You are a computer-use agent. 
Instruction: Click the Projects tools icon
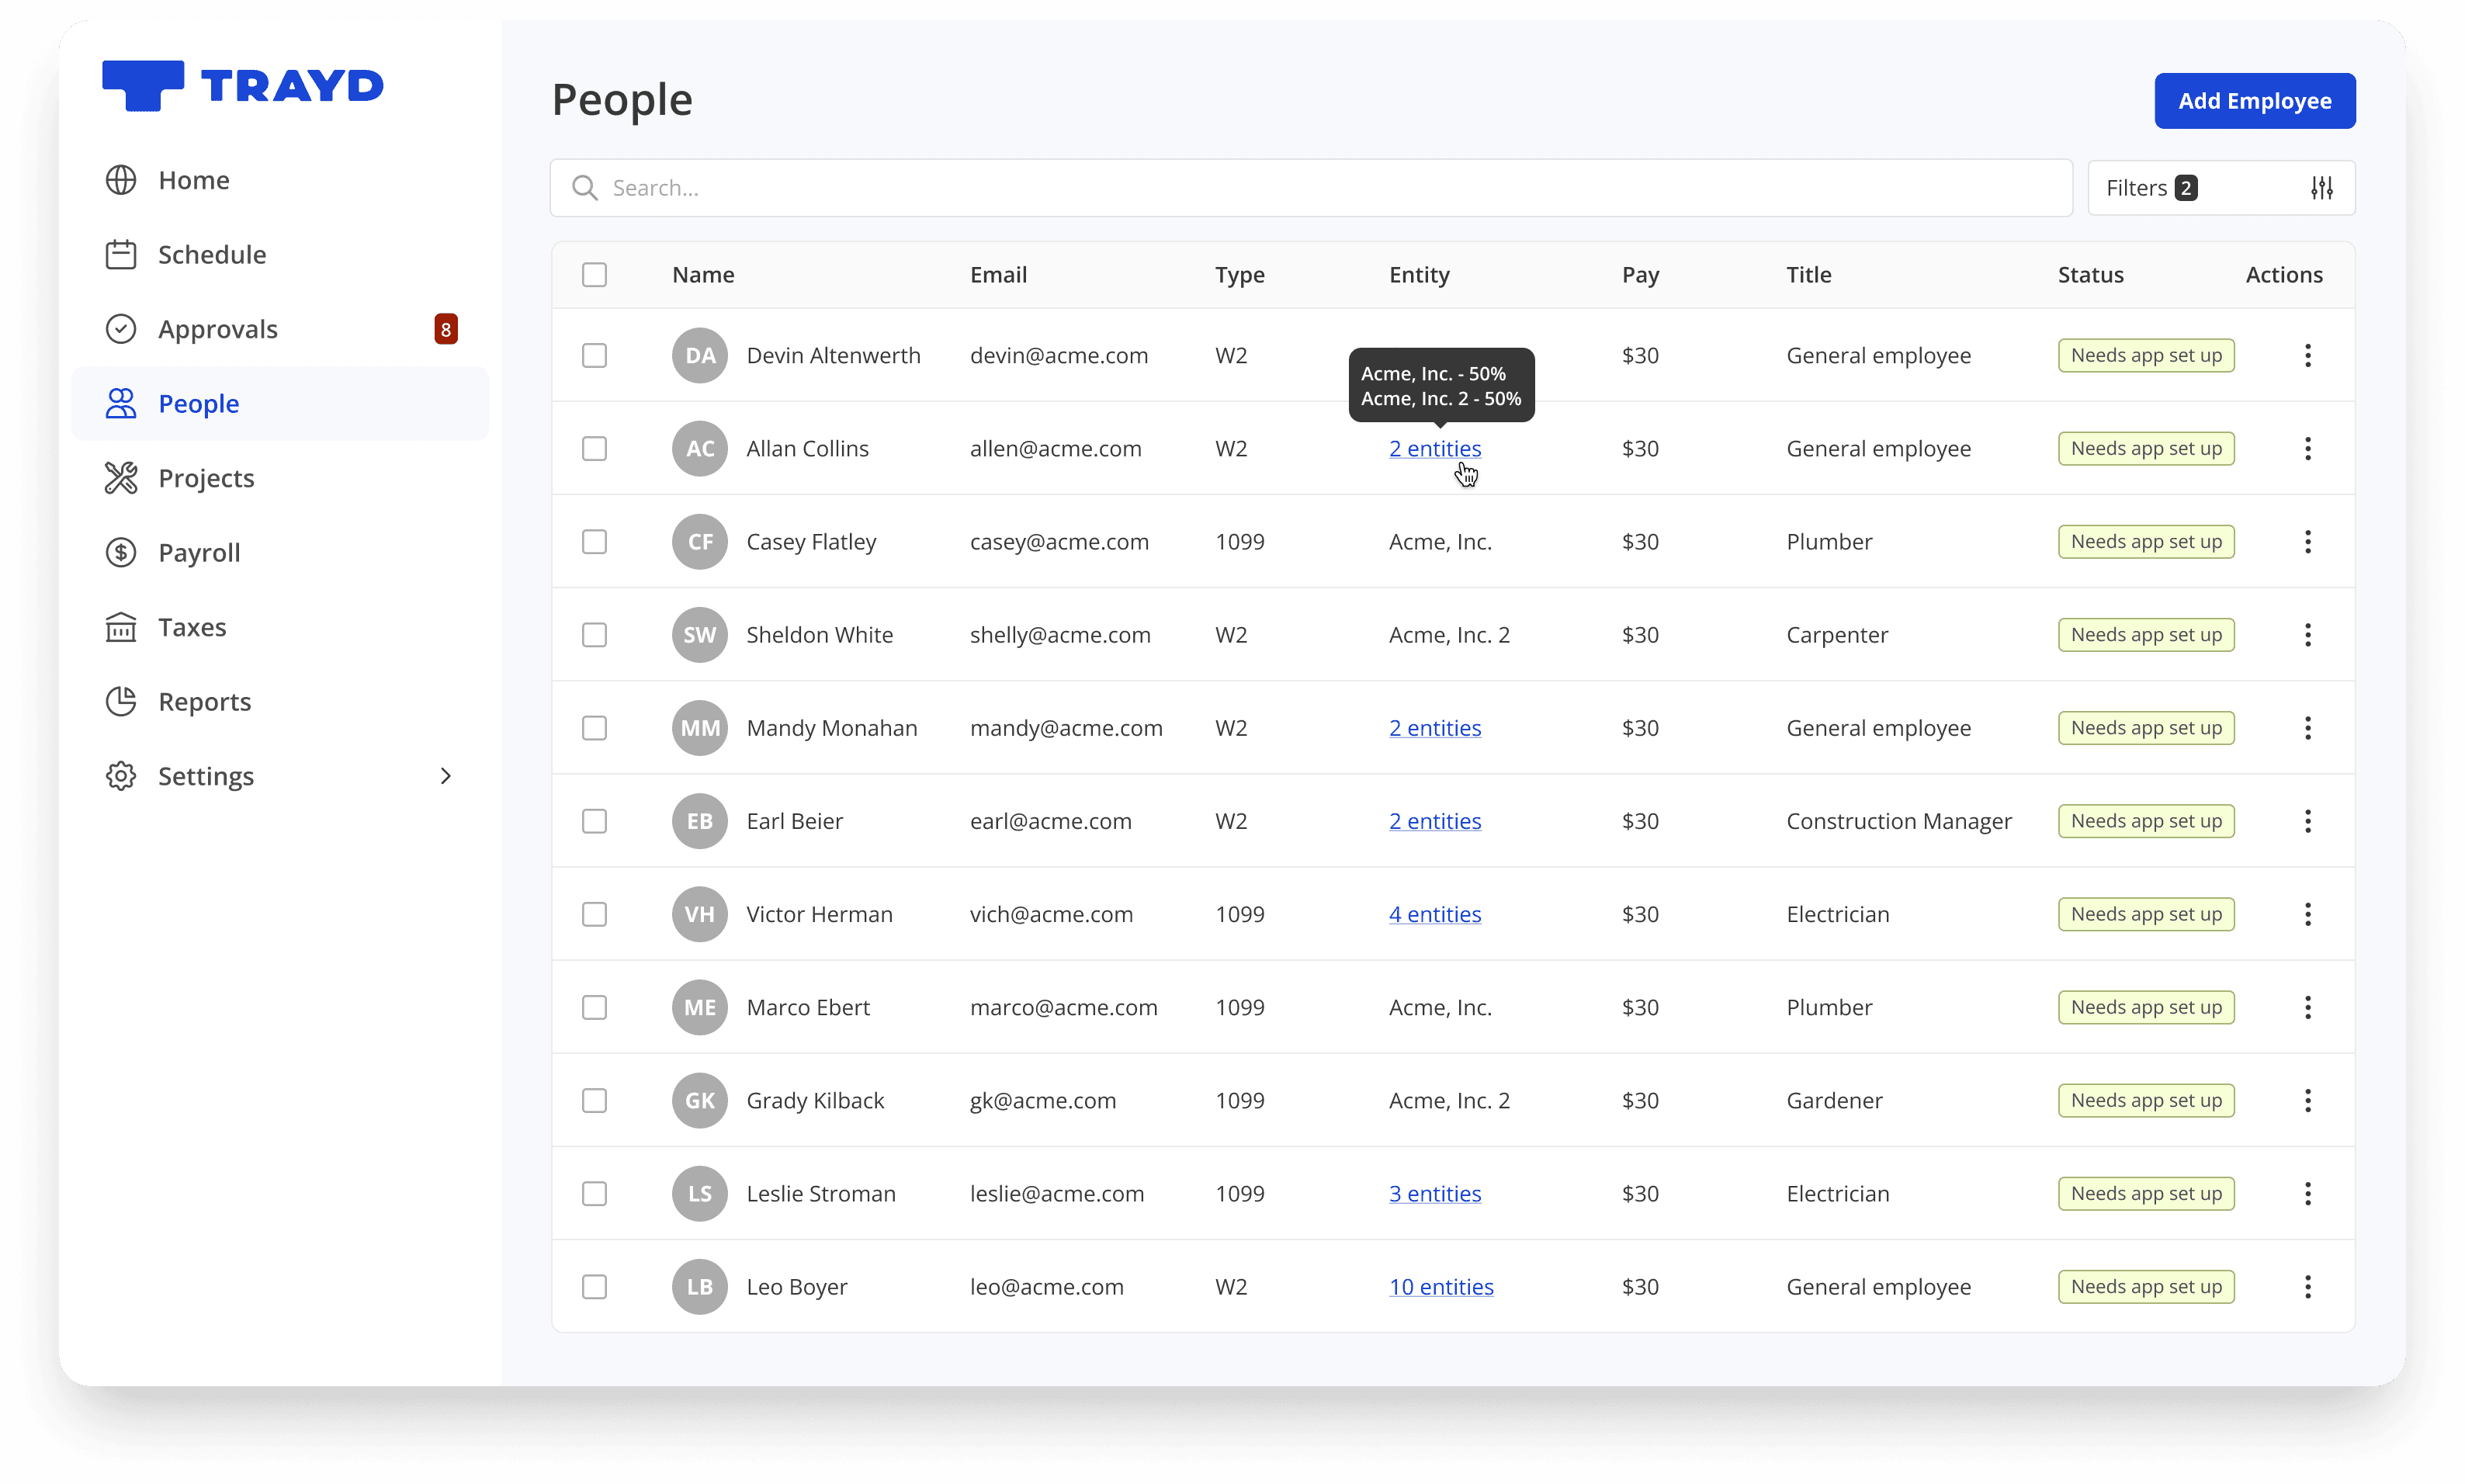(121, 478)
